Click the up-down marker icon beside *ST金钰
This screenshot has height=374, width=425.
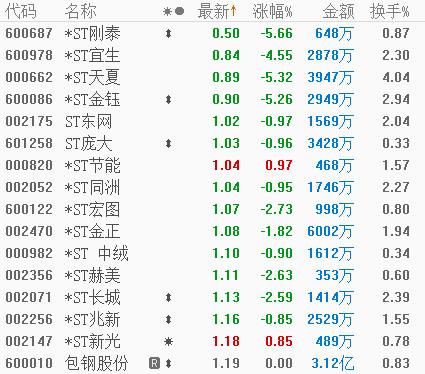168,99
